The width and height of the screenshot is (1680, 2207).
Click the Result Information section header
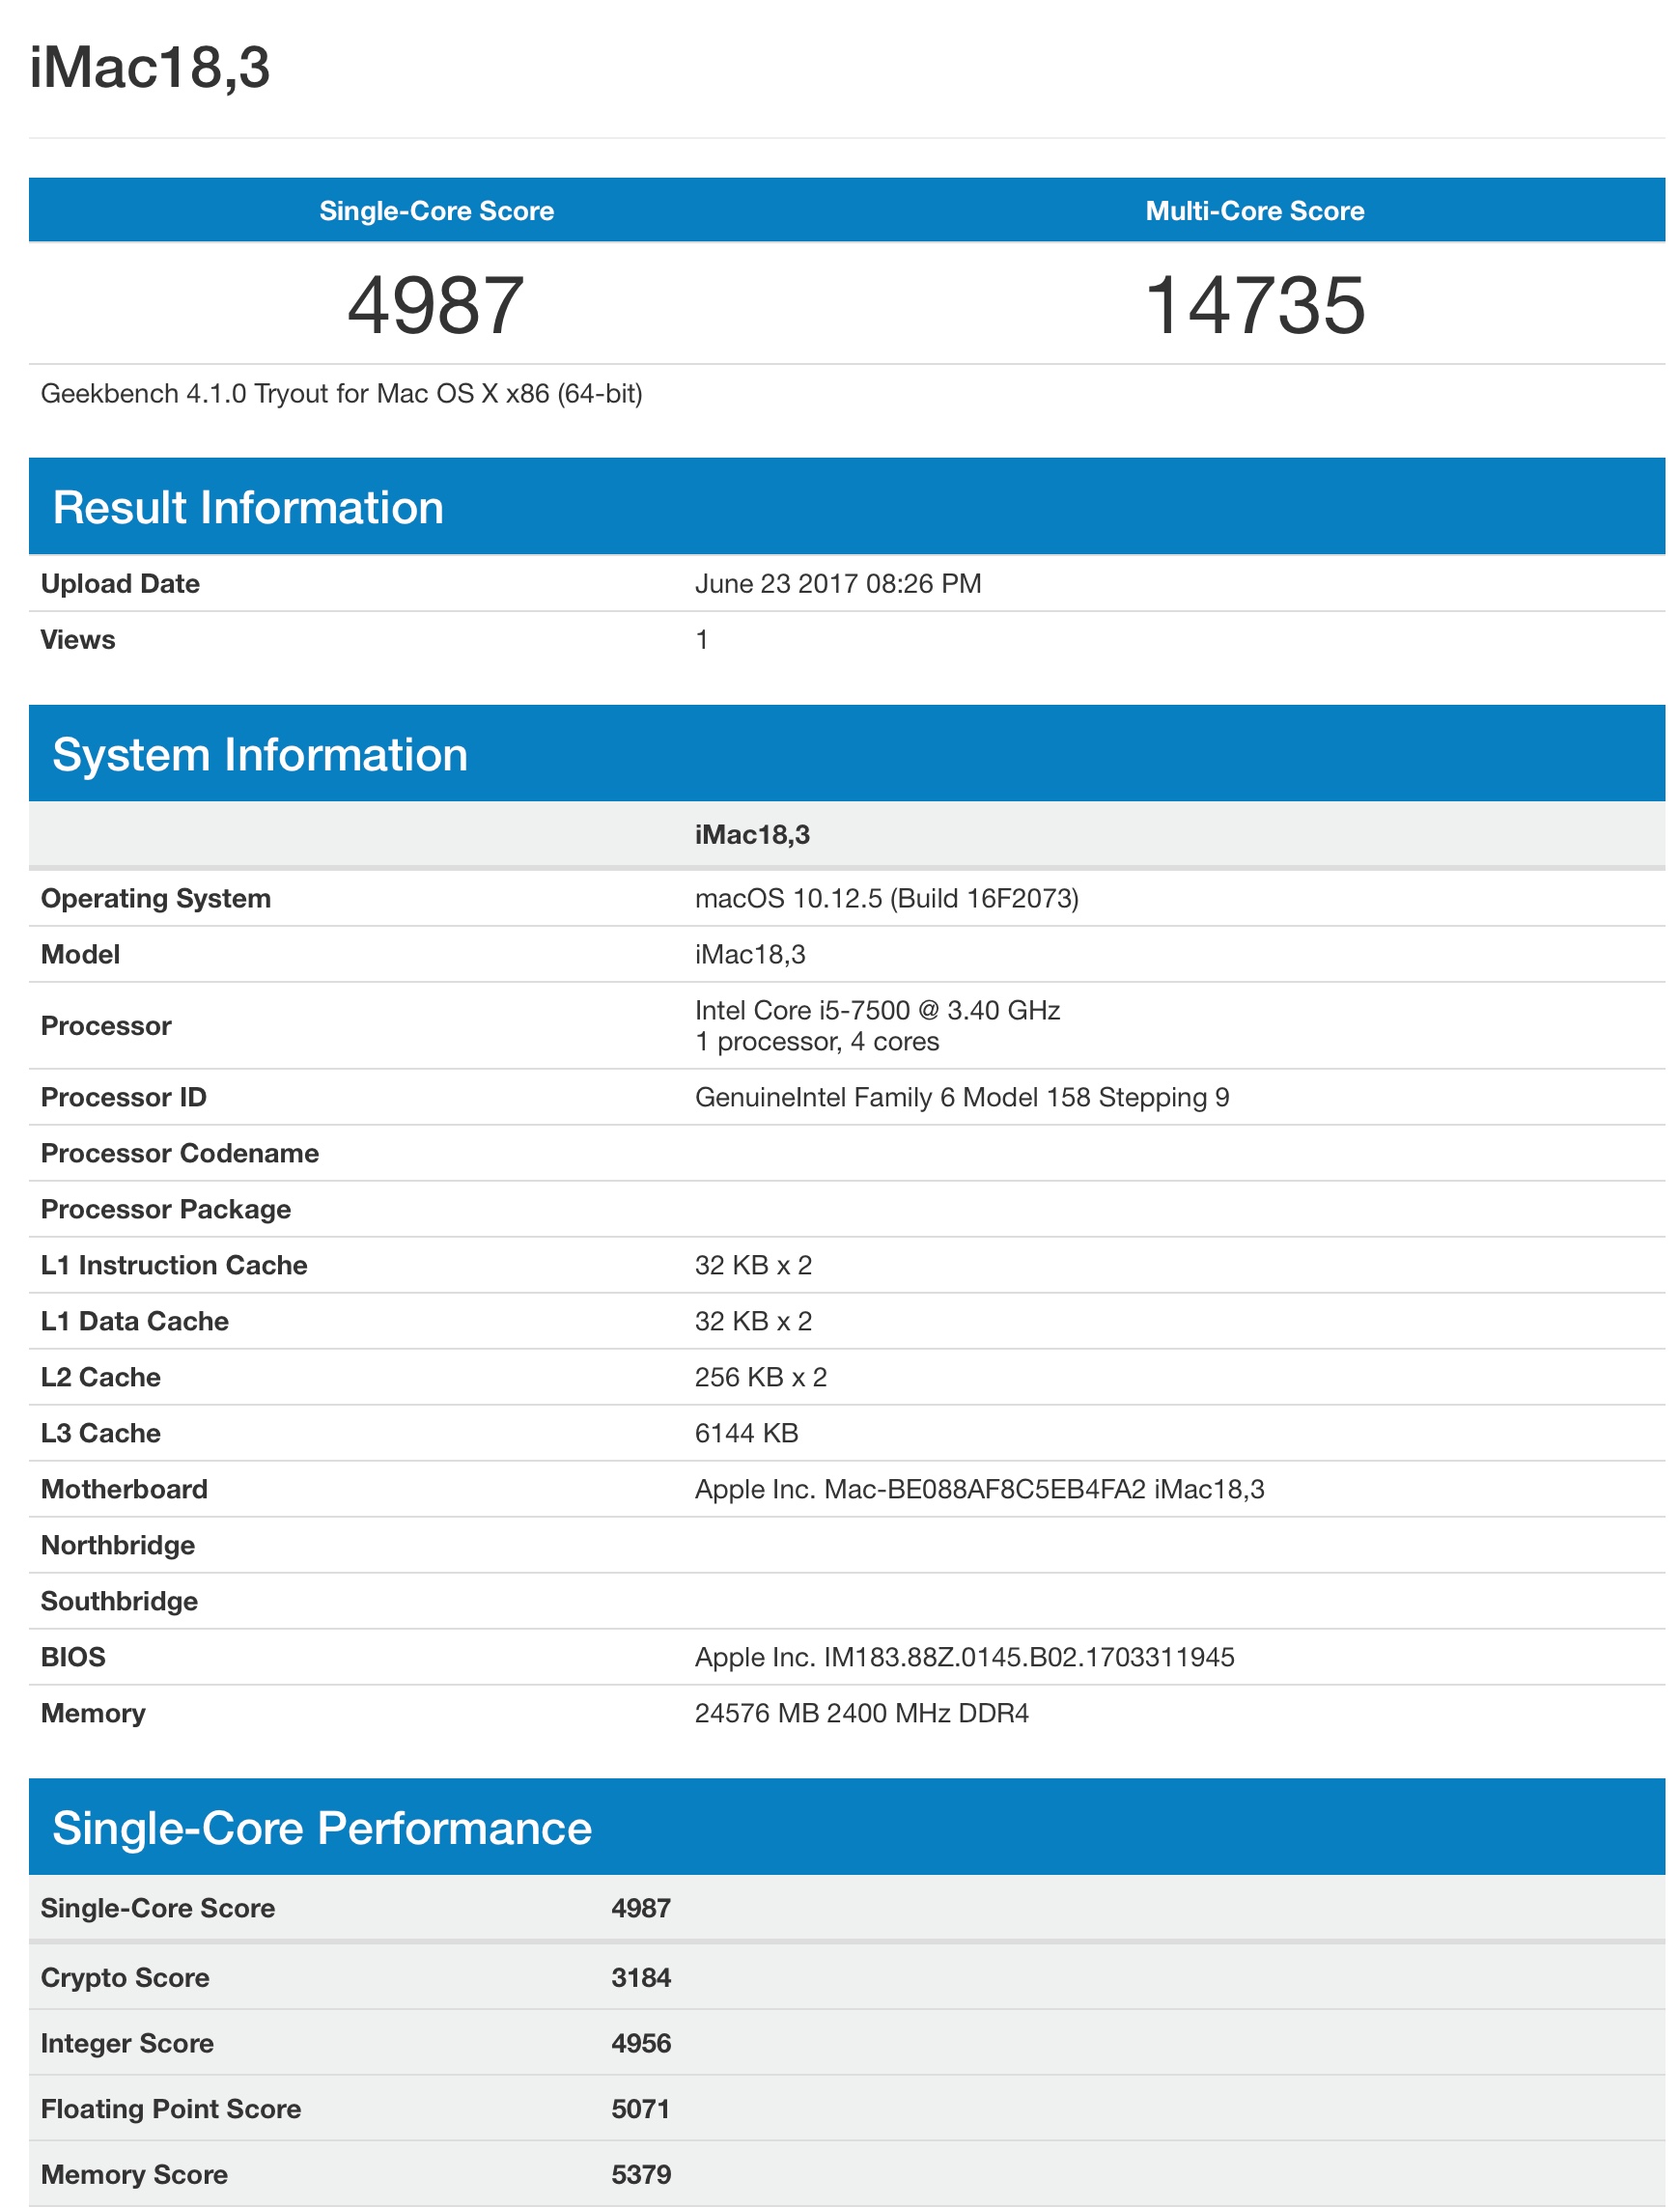[x=847, y=507]
